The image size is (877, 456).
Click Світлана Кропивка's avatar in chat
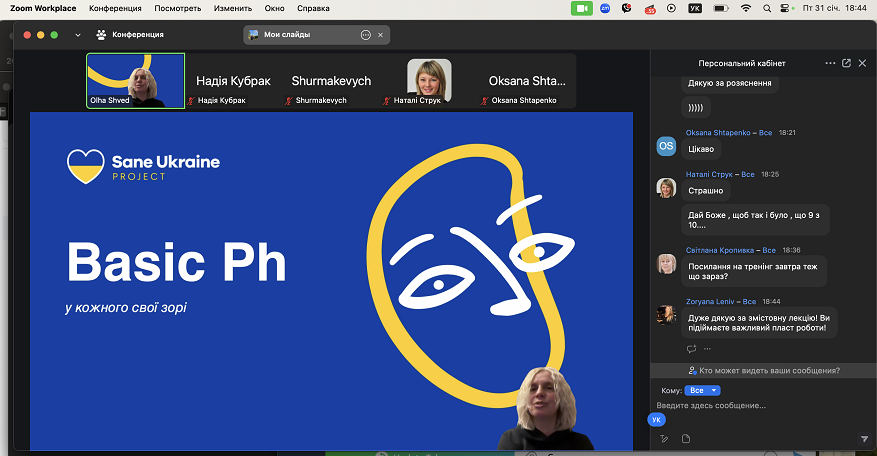666,264
